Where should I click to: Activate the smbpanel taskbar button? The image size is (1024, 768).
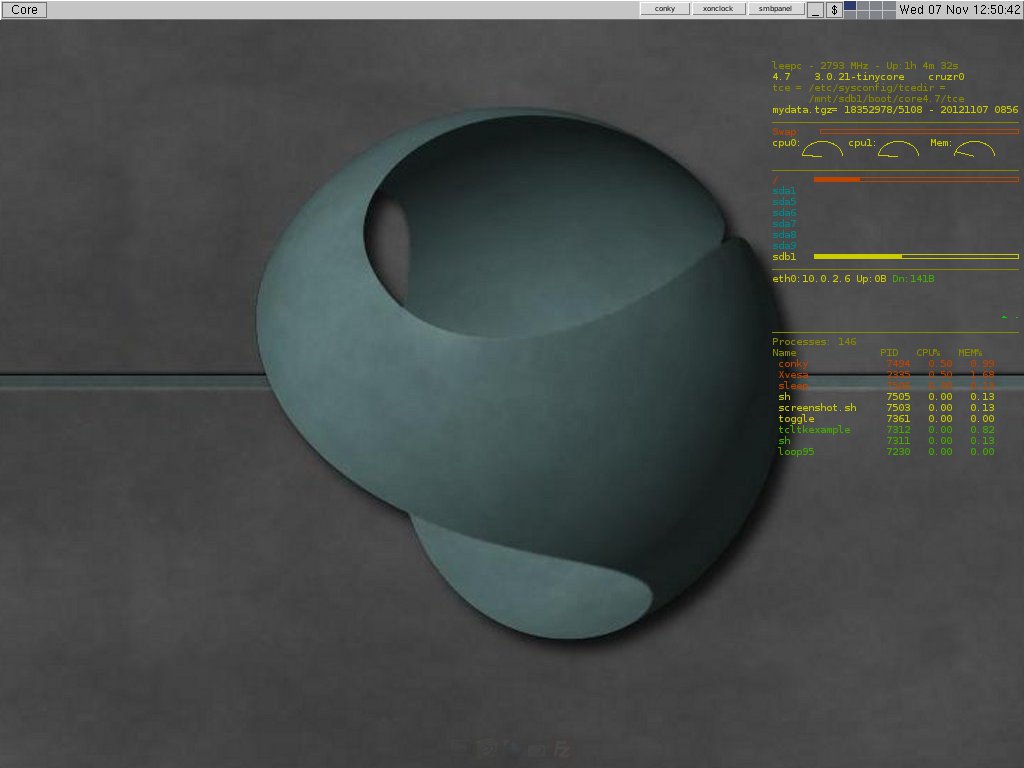(x=776, y=9)
